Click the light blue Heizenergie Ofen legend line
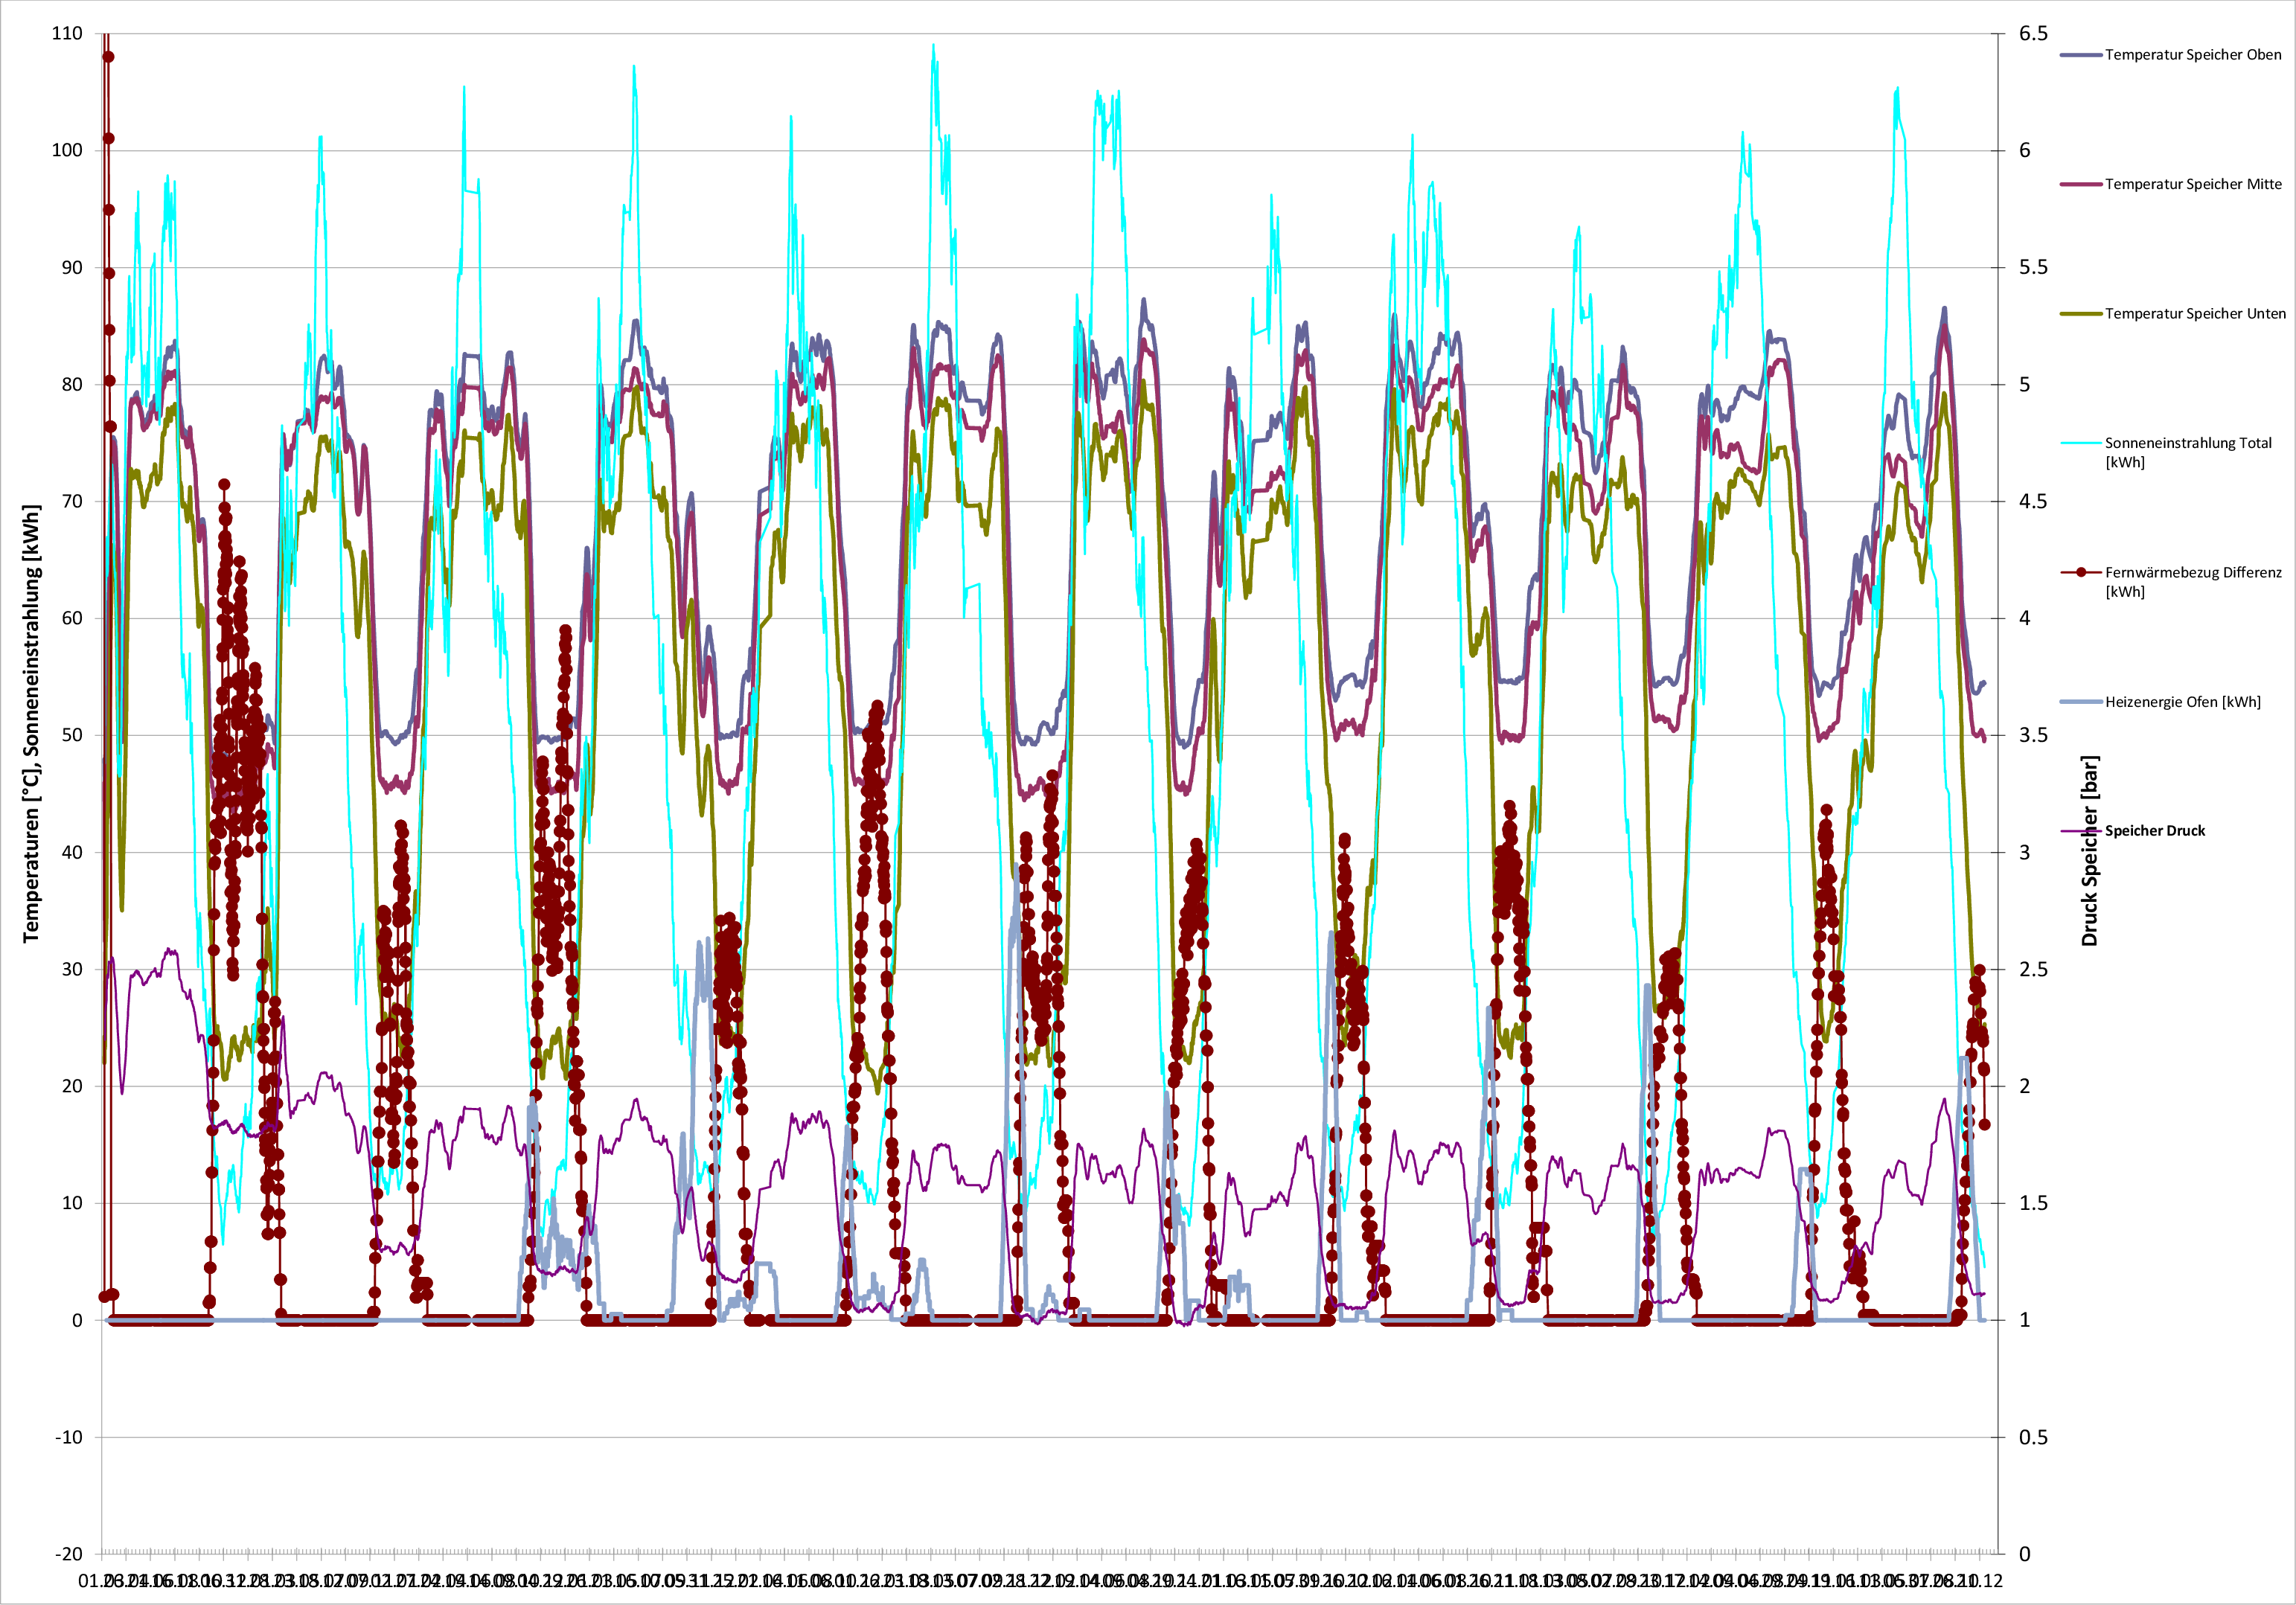Viewport: 2296px width, 1605px height. click(2080, 702)
